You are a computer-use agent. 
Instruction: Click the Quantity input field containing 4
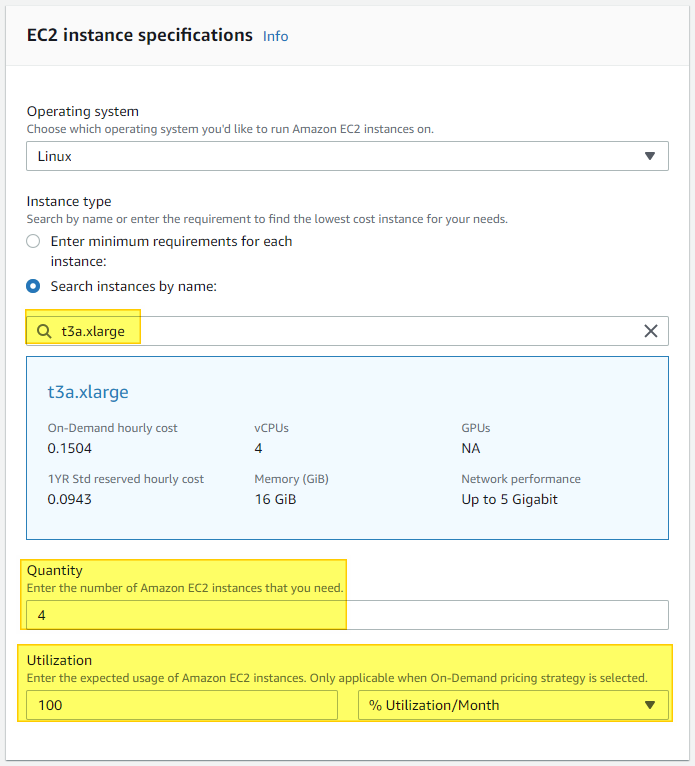click(x=347, y=615)
